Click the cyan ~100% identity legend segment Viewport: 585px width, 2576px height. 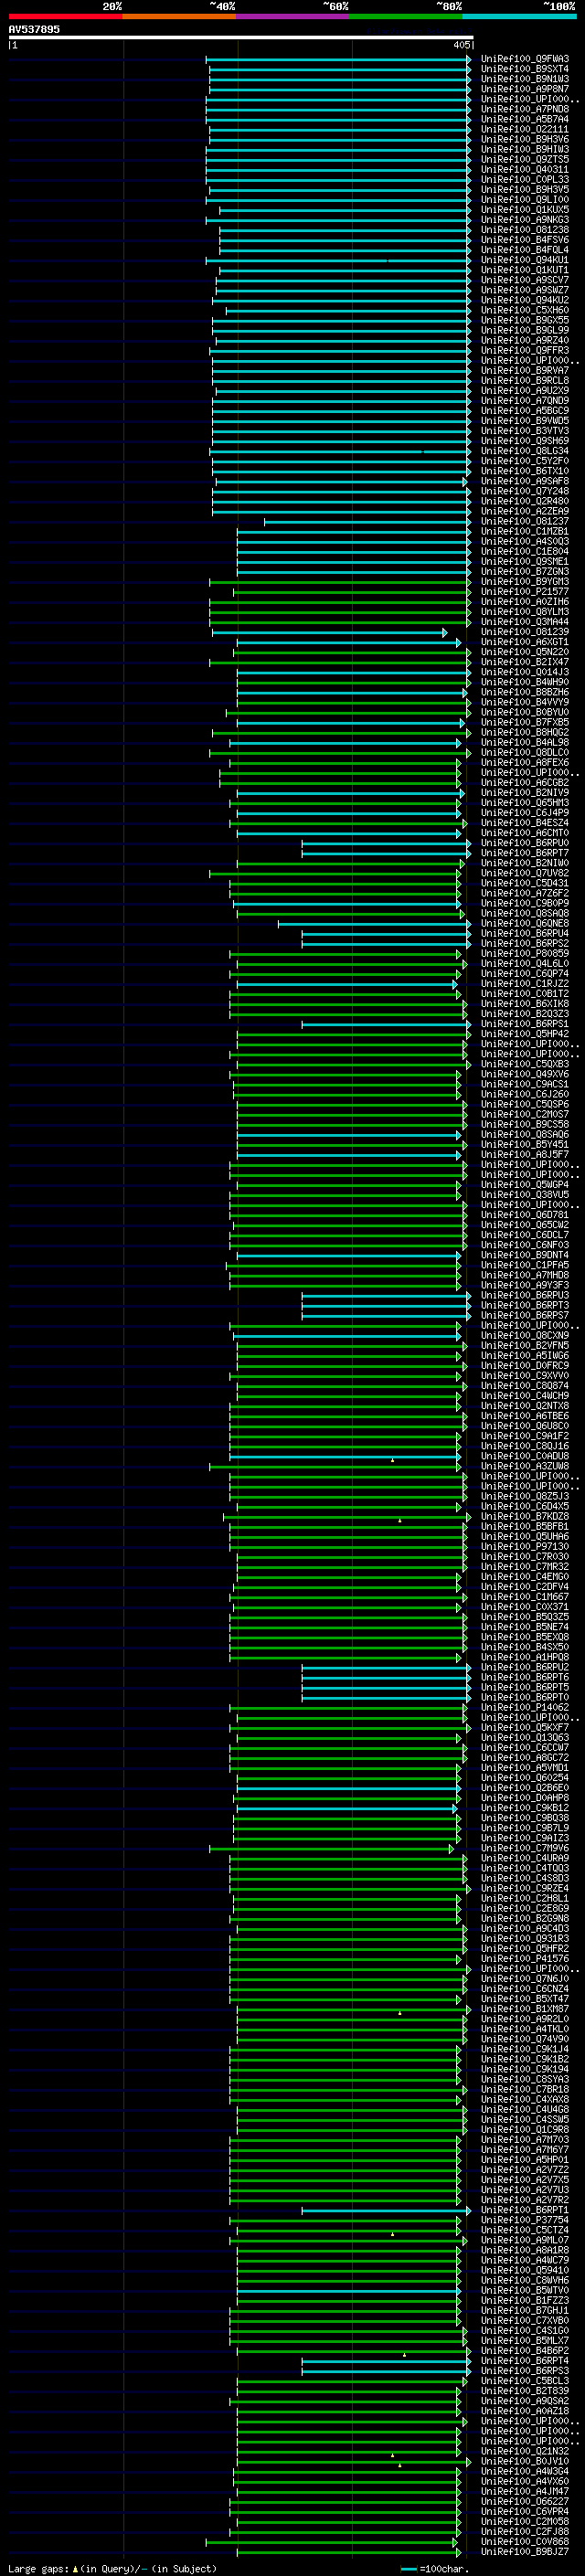(x=520, y=16)
